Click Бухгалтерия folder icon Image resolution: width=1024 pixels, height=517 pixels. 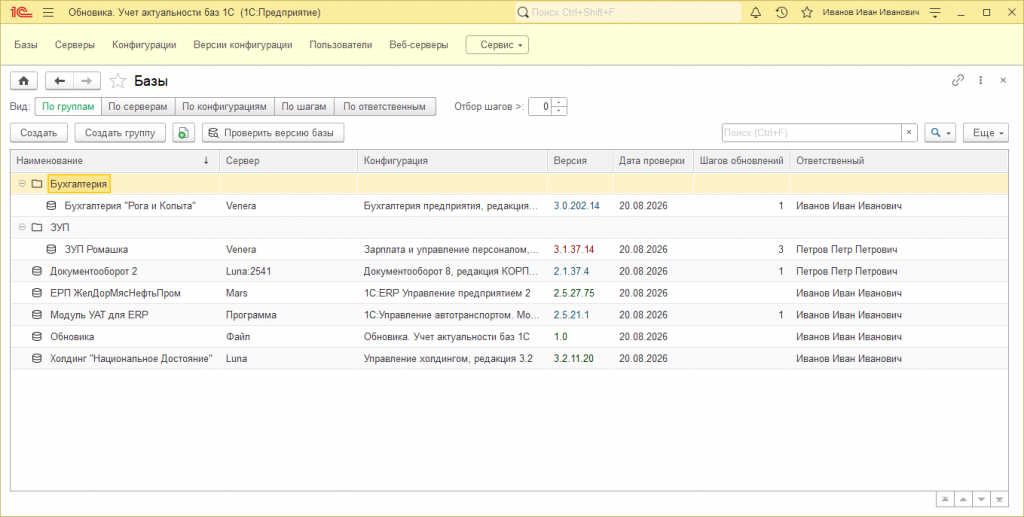pyautogui.click(x=37, y=184)
